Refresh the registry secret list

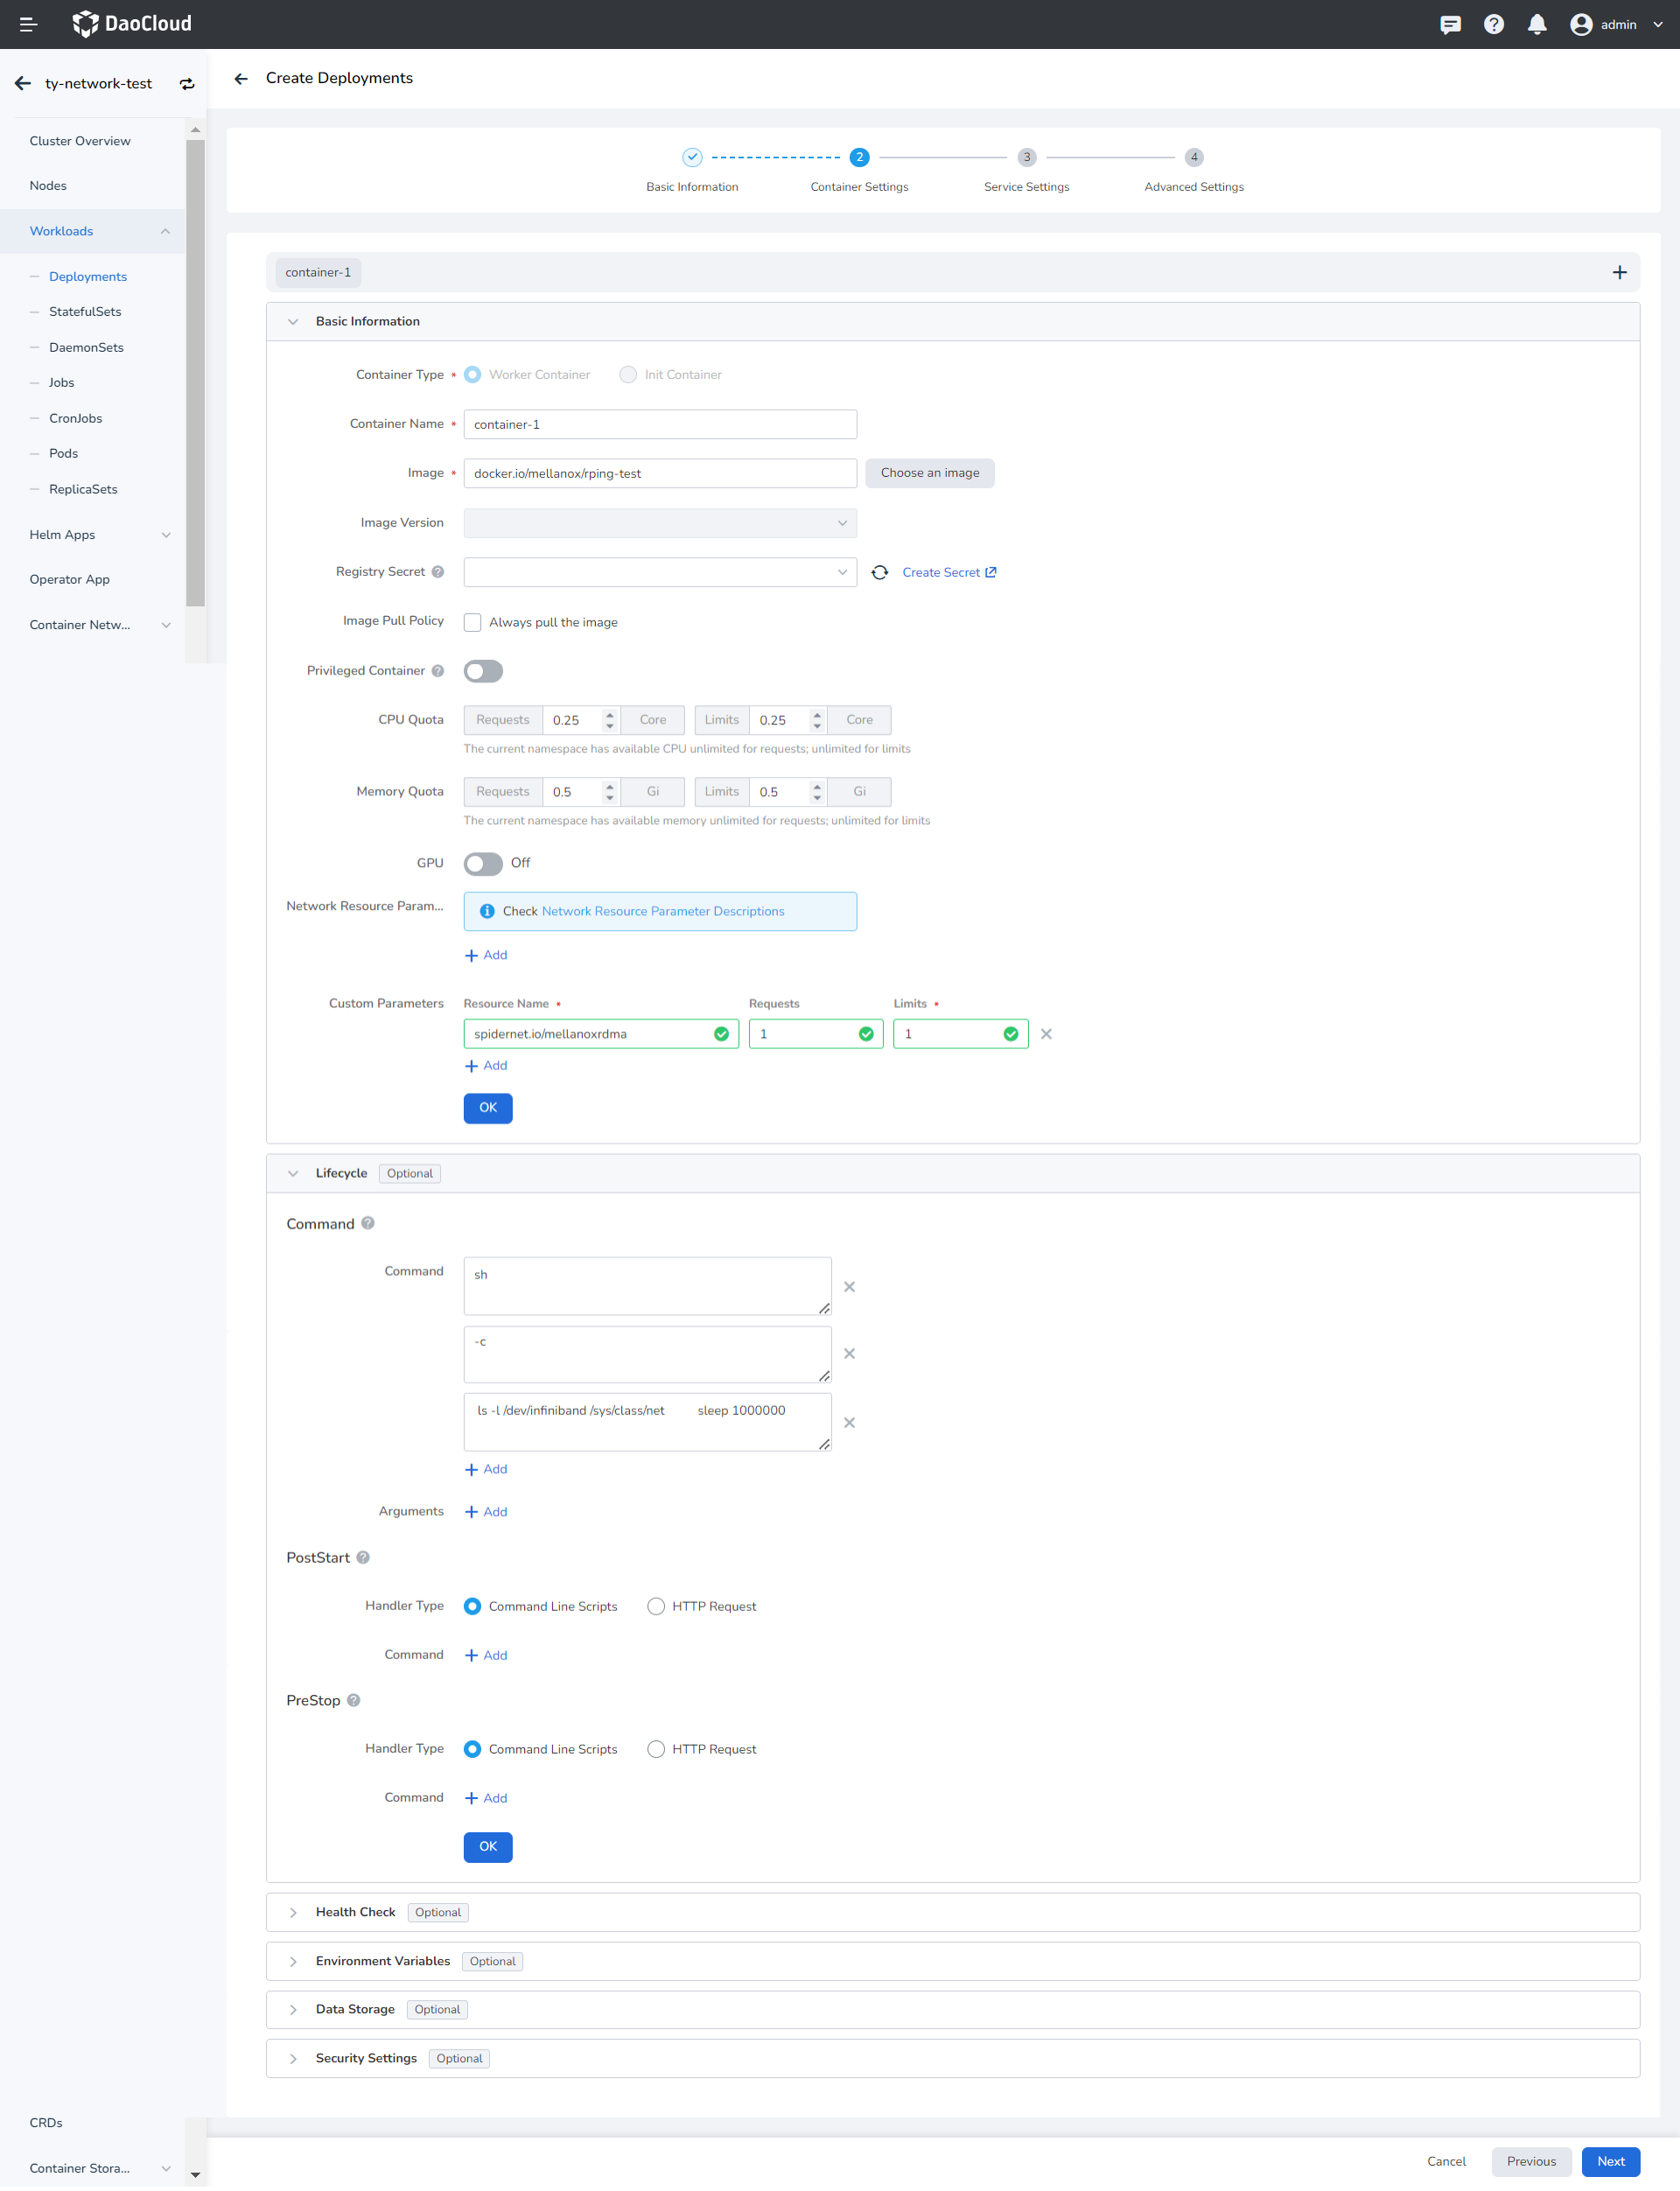point(879,572)
